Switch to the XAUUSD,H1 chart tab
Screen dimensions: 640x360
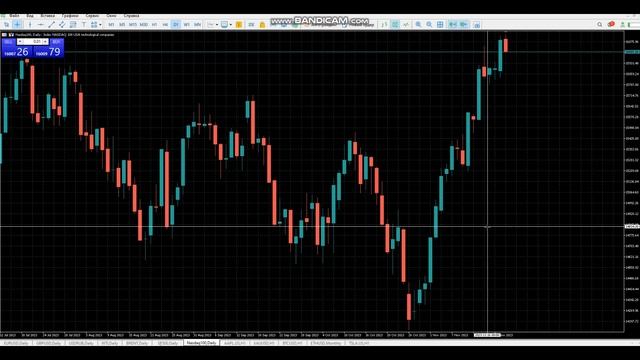(x=264, y=343)
